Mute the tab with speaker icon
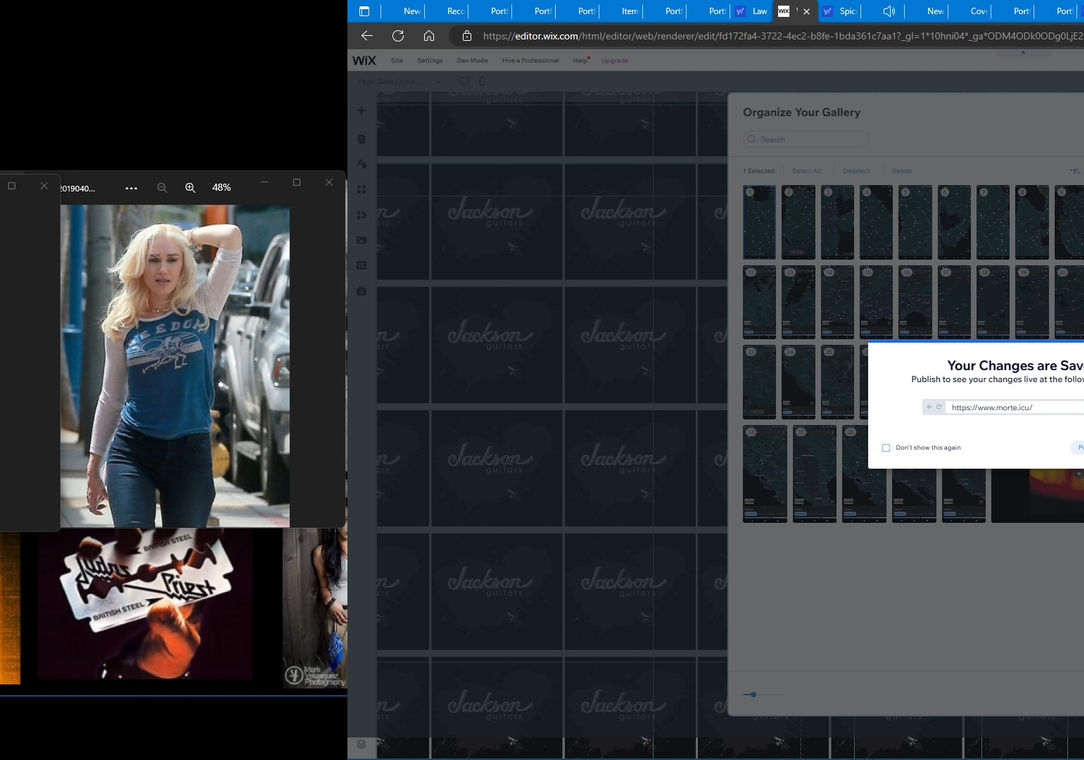The width and height of the screenshot is (1084, 760). (x=888, y=11)
